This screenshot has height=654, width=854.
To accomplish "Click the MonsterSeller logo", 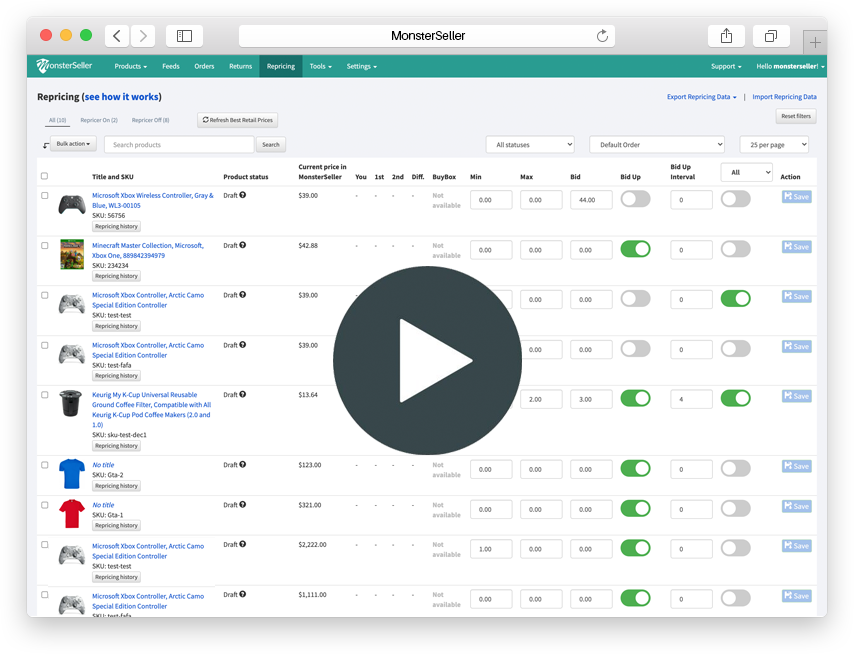I will point(64,66).
